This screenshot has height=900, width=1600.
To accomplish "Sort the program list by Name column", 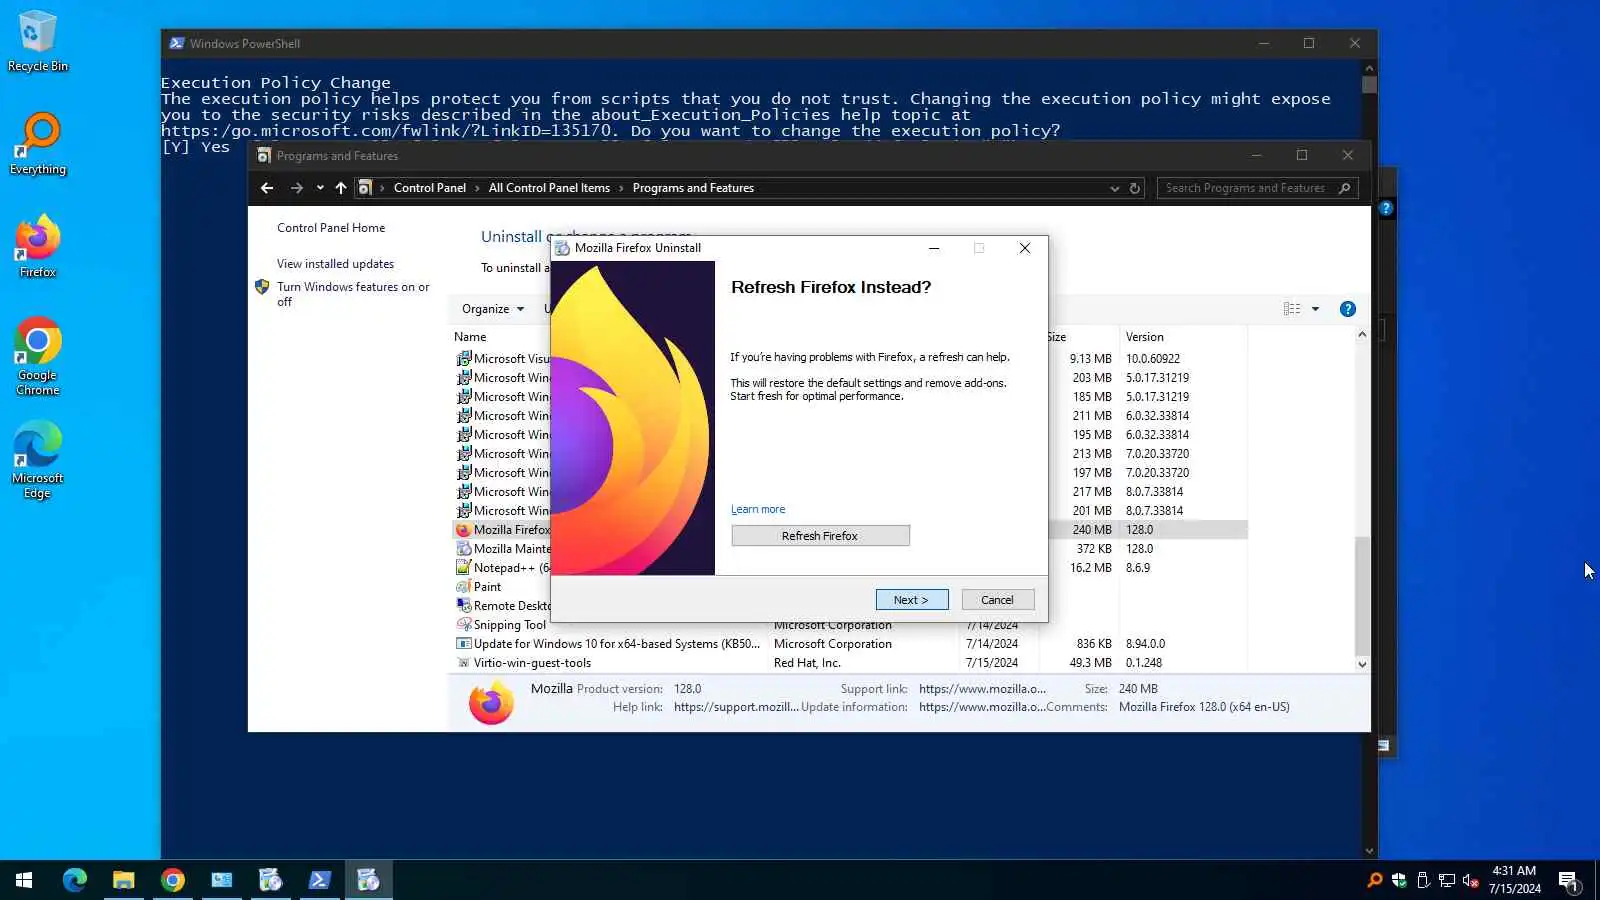I will pos(470,337).
